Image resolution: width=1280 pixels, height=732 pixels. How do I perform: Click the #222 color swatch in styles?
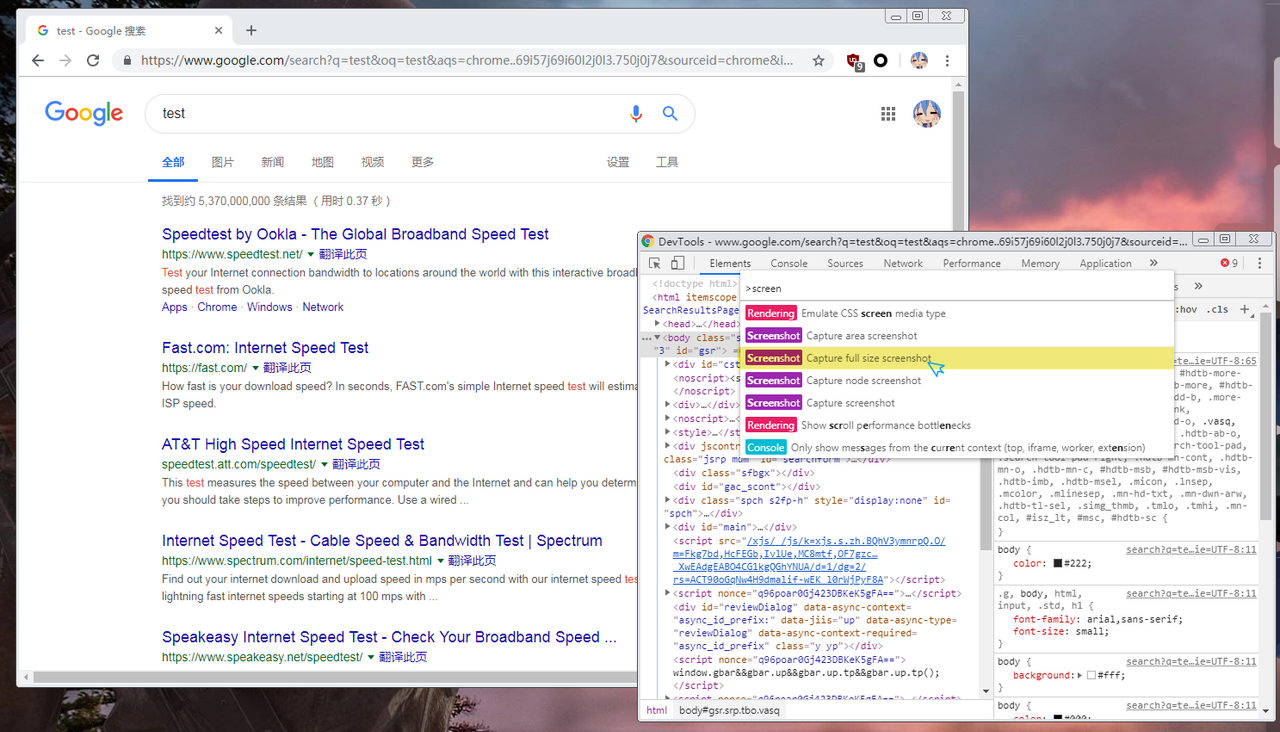(x=1058, y=563)
